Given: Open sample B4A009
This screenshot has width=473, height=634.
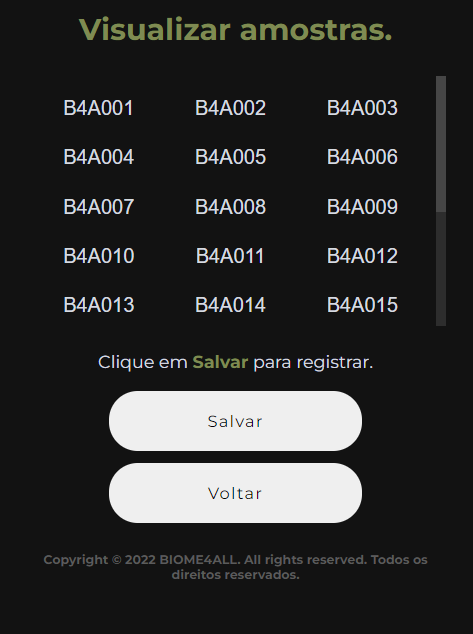Looking at the screenshot, I should (x=362, y=207).
